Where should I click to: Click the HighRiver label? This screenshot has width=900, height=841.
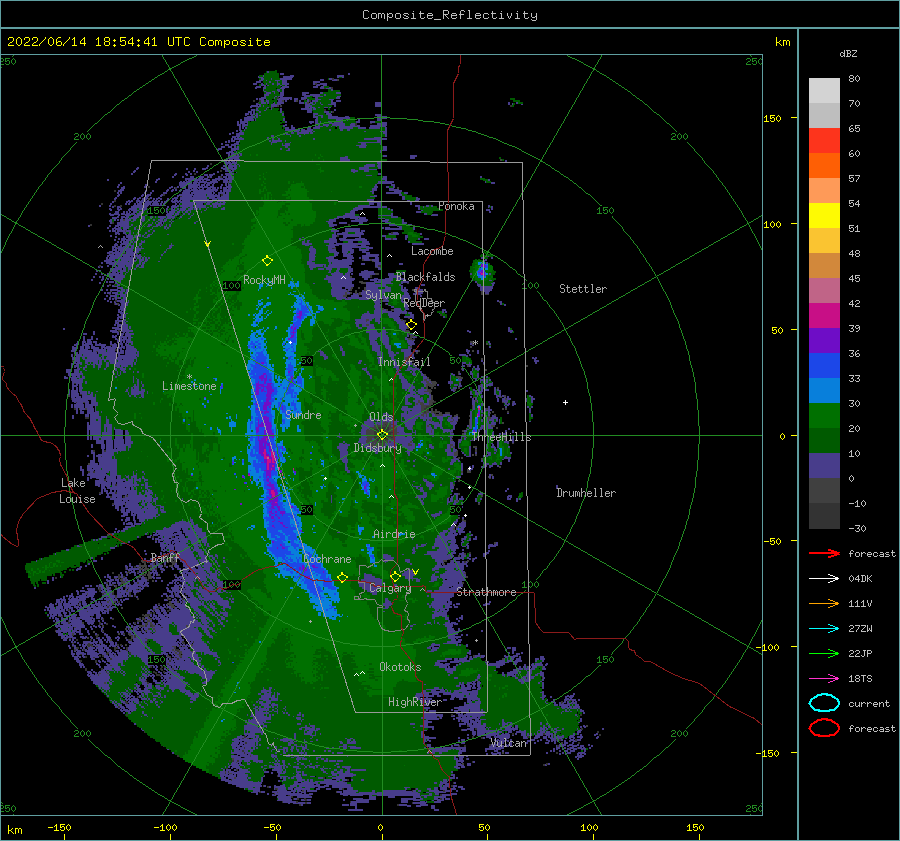coord(414,702)
